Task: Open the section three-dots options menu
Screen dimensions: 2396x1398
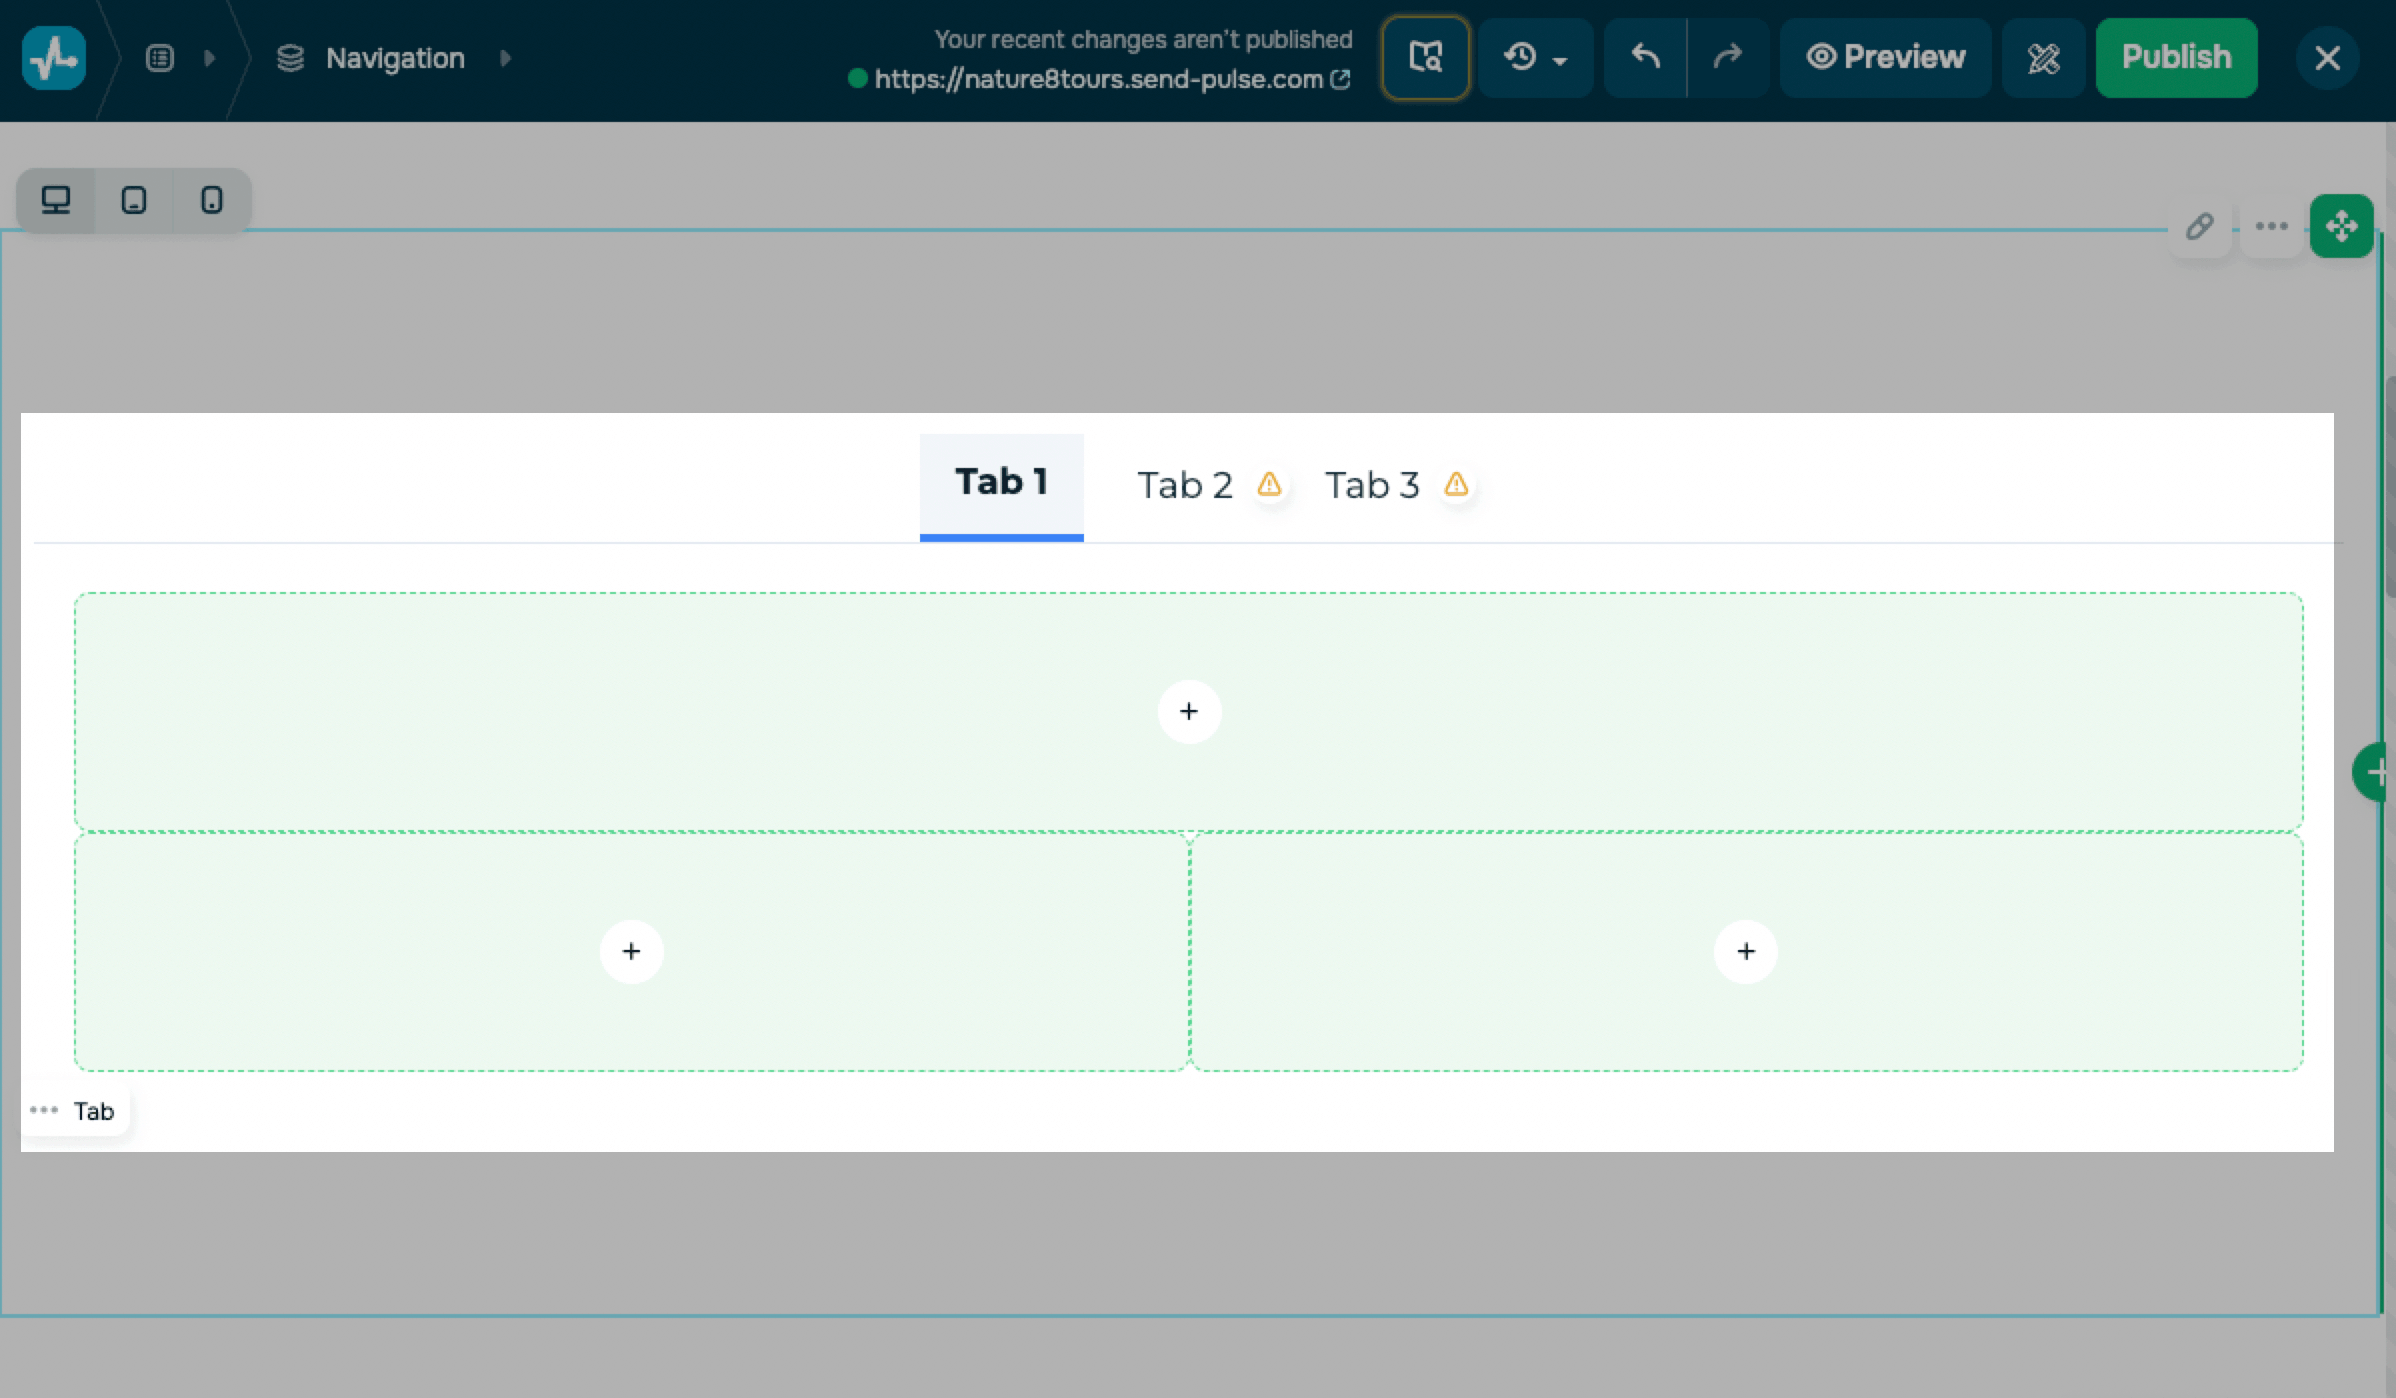Action: [2271, 226]
